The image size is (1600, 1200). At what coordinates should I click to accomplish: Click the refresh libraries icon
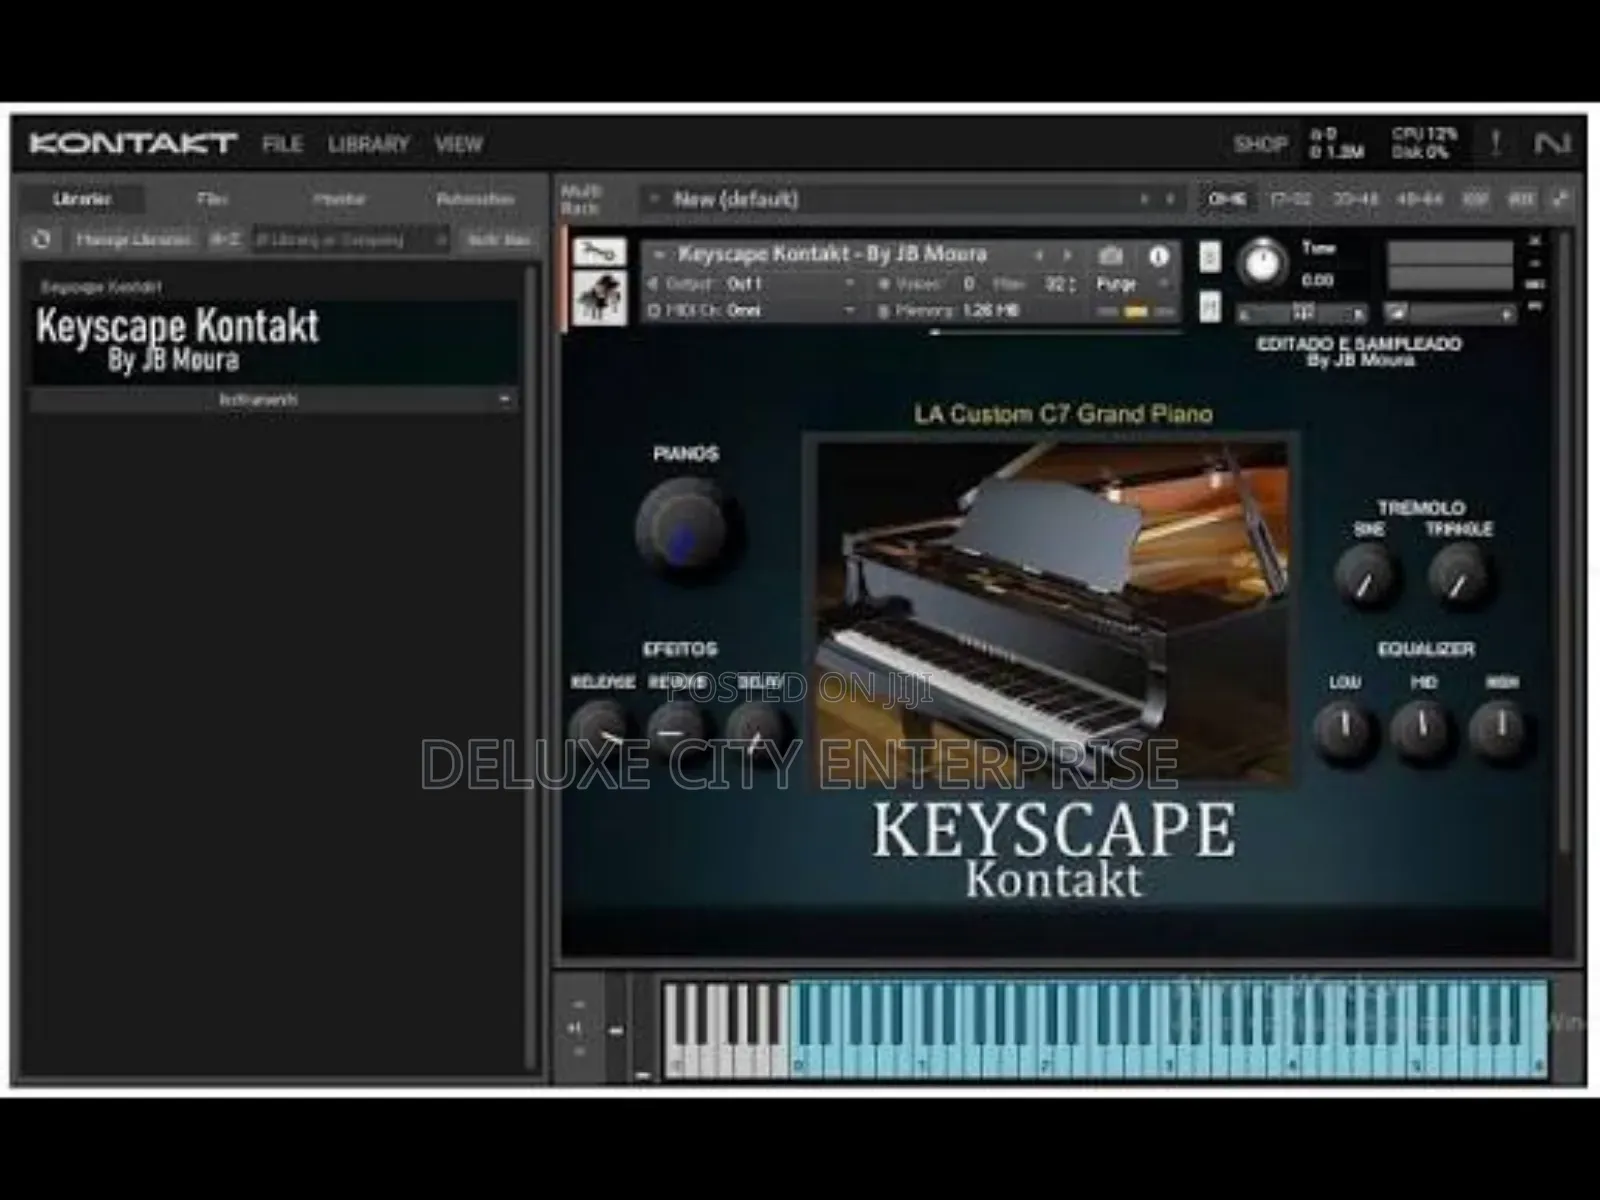point(42,240)
